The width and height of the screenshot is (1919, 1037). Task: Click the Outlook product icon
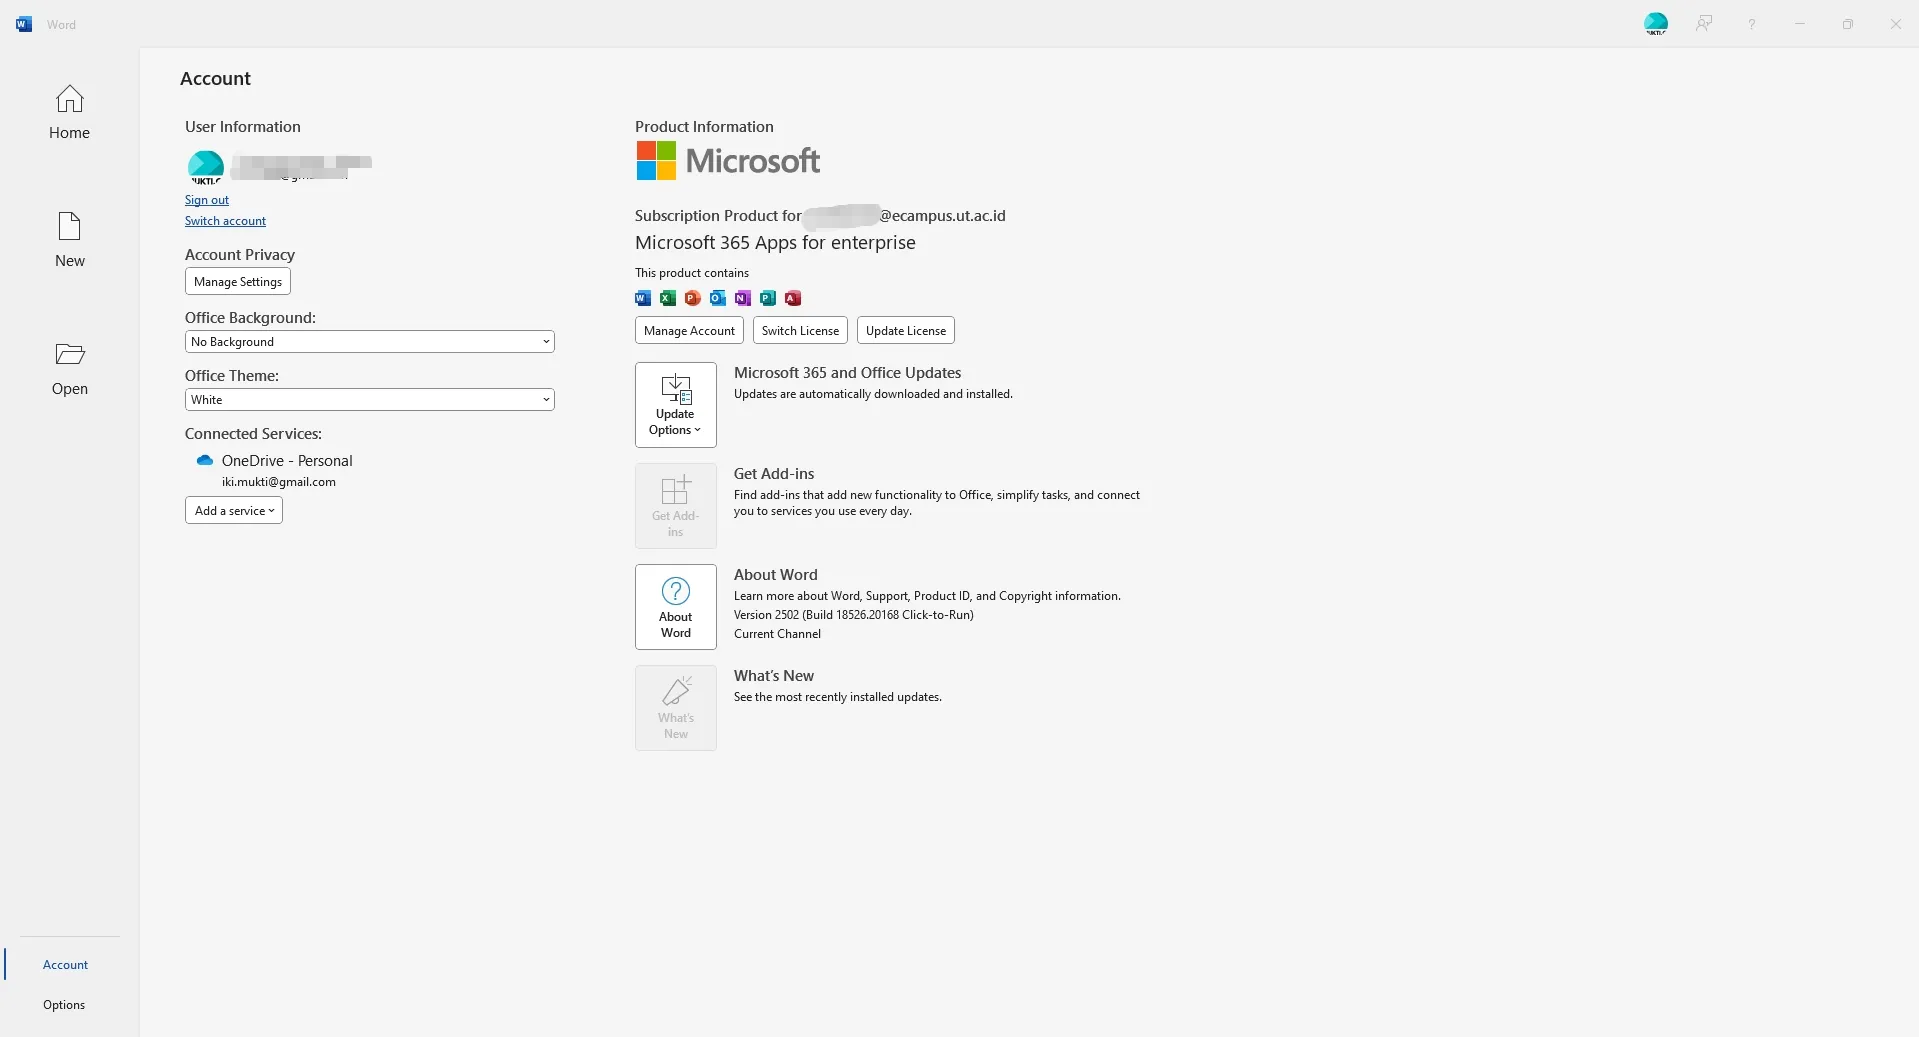click(718, 298)
